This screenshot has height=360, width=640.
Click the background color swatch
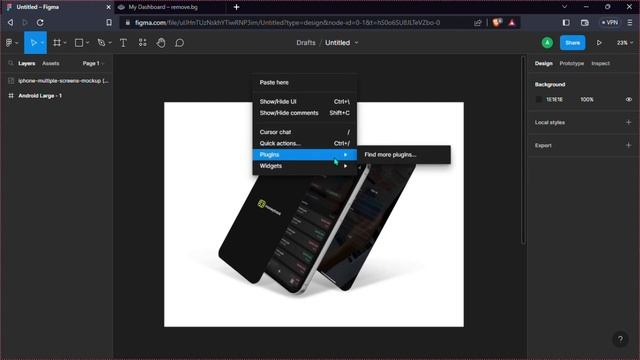click(x=538, y=100)
